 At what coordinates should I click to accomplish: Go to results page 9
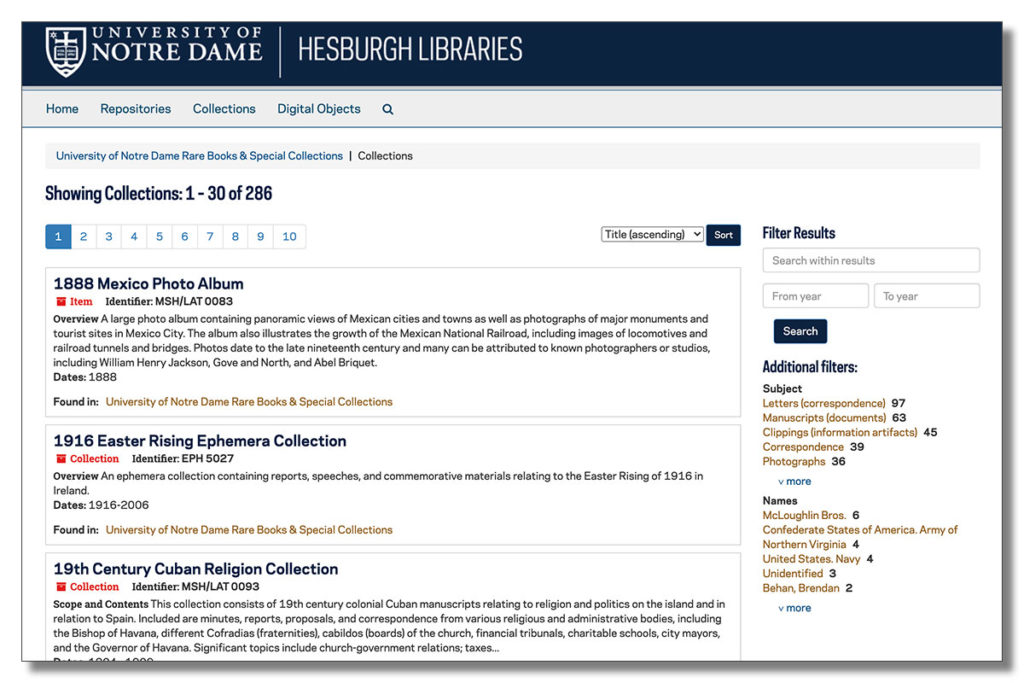(261, 236)
